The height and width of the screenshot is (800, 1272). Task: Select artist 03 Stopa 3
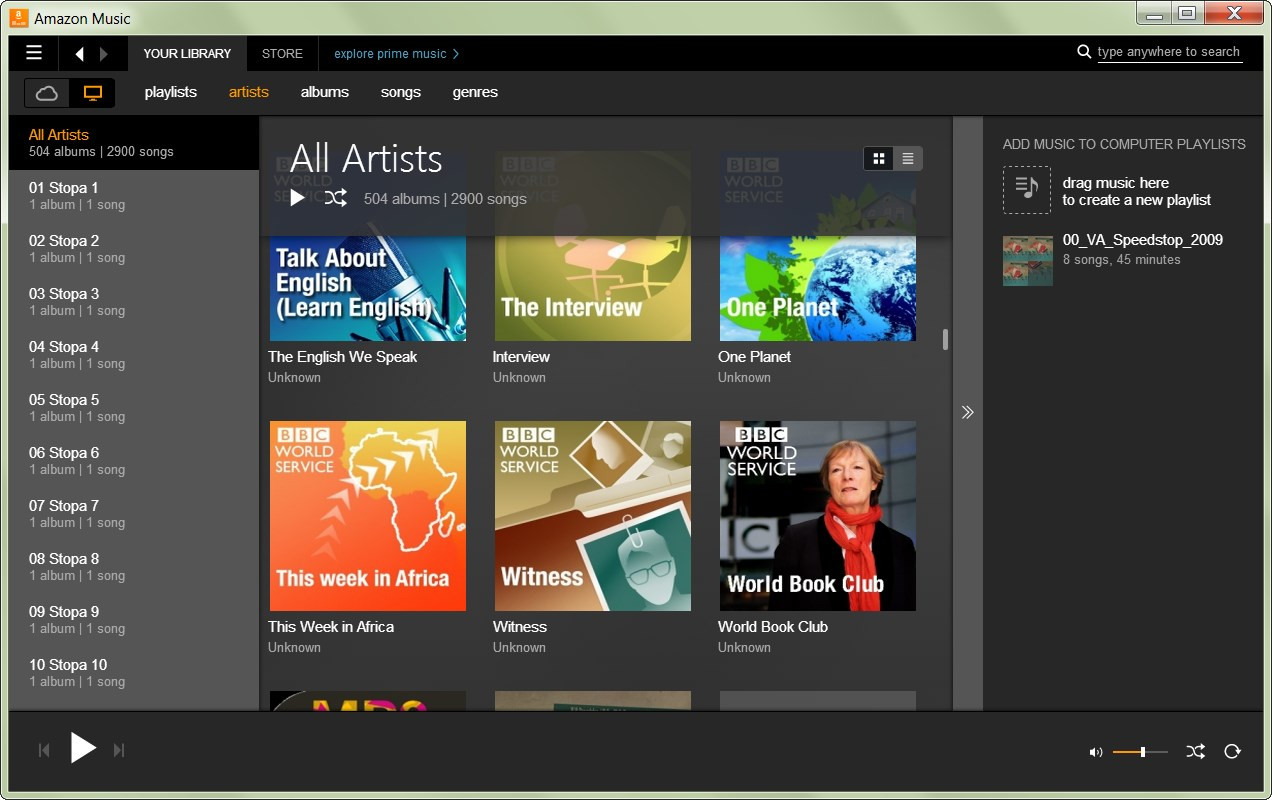pyautogui.click(x=134, y=302)
